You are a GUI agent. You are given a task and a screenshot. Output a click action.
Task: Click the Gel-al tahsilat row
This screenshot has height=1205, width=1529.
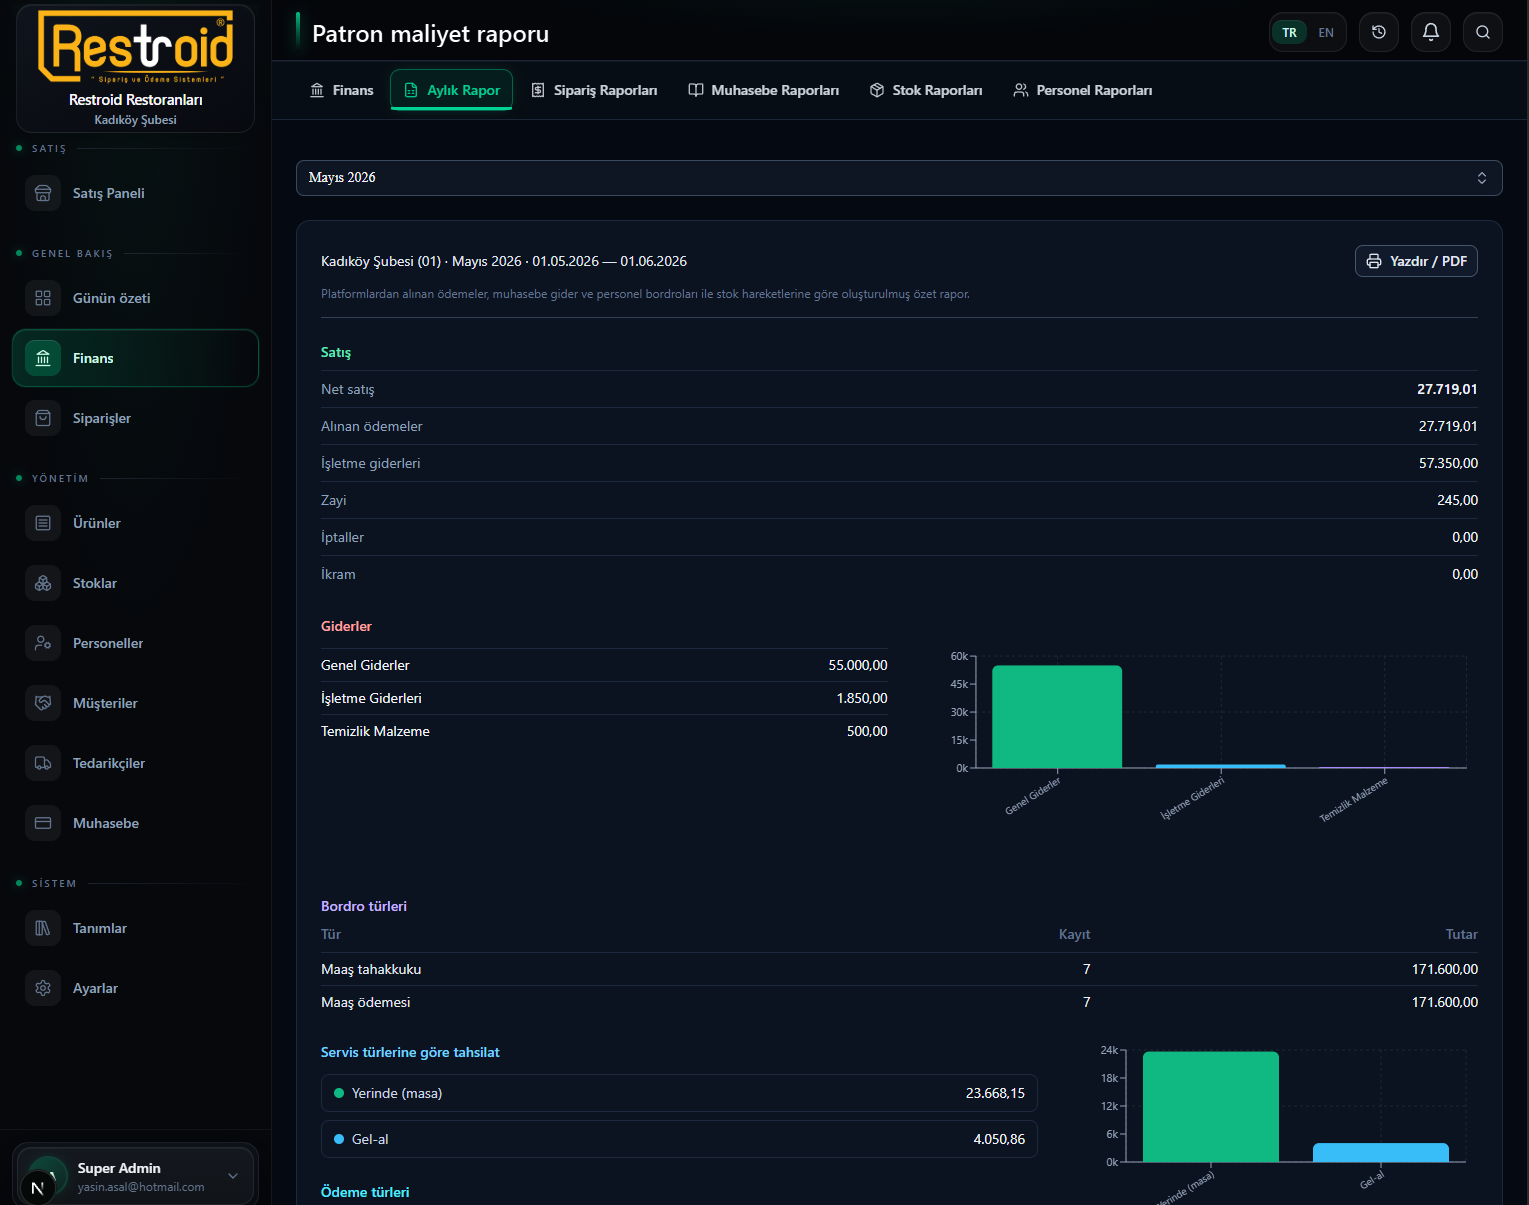[679, 1139]
